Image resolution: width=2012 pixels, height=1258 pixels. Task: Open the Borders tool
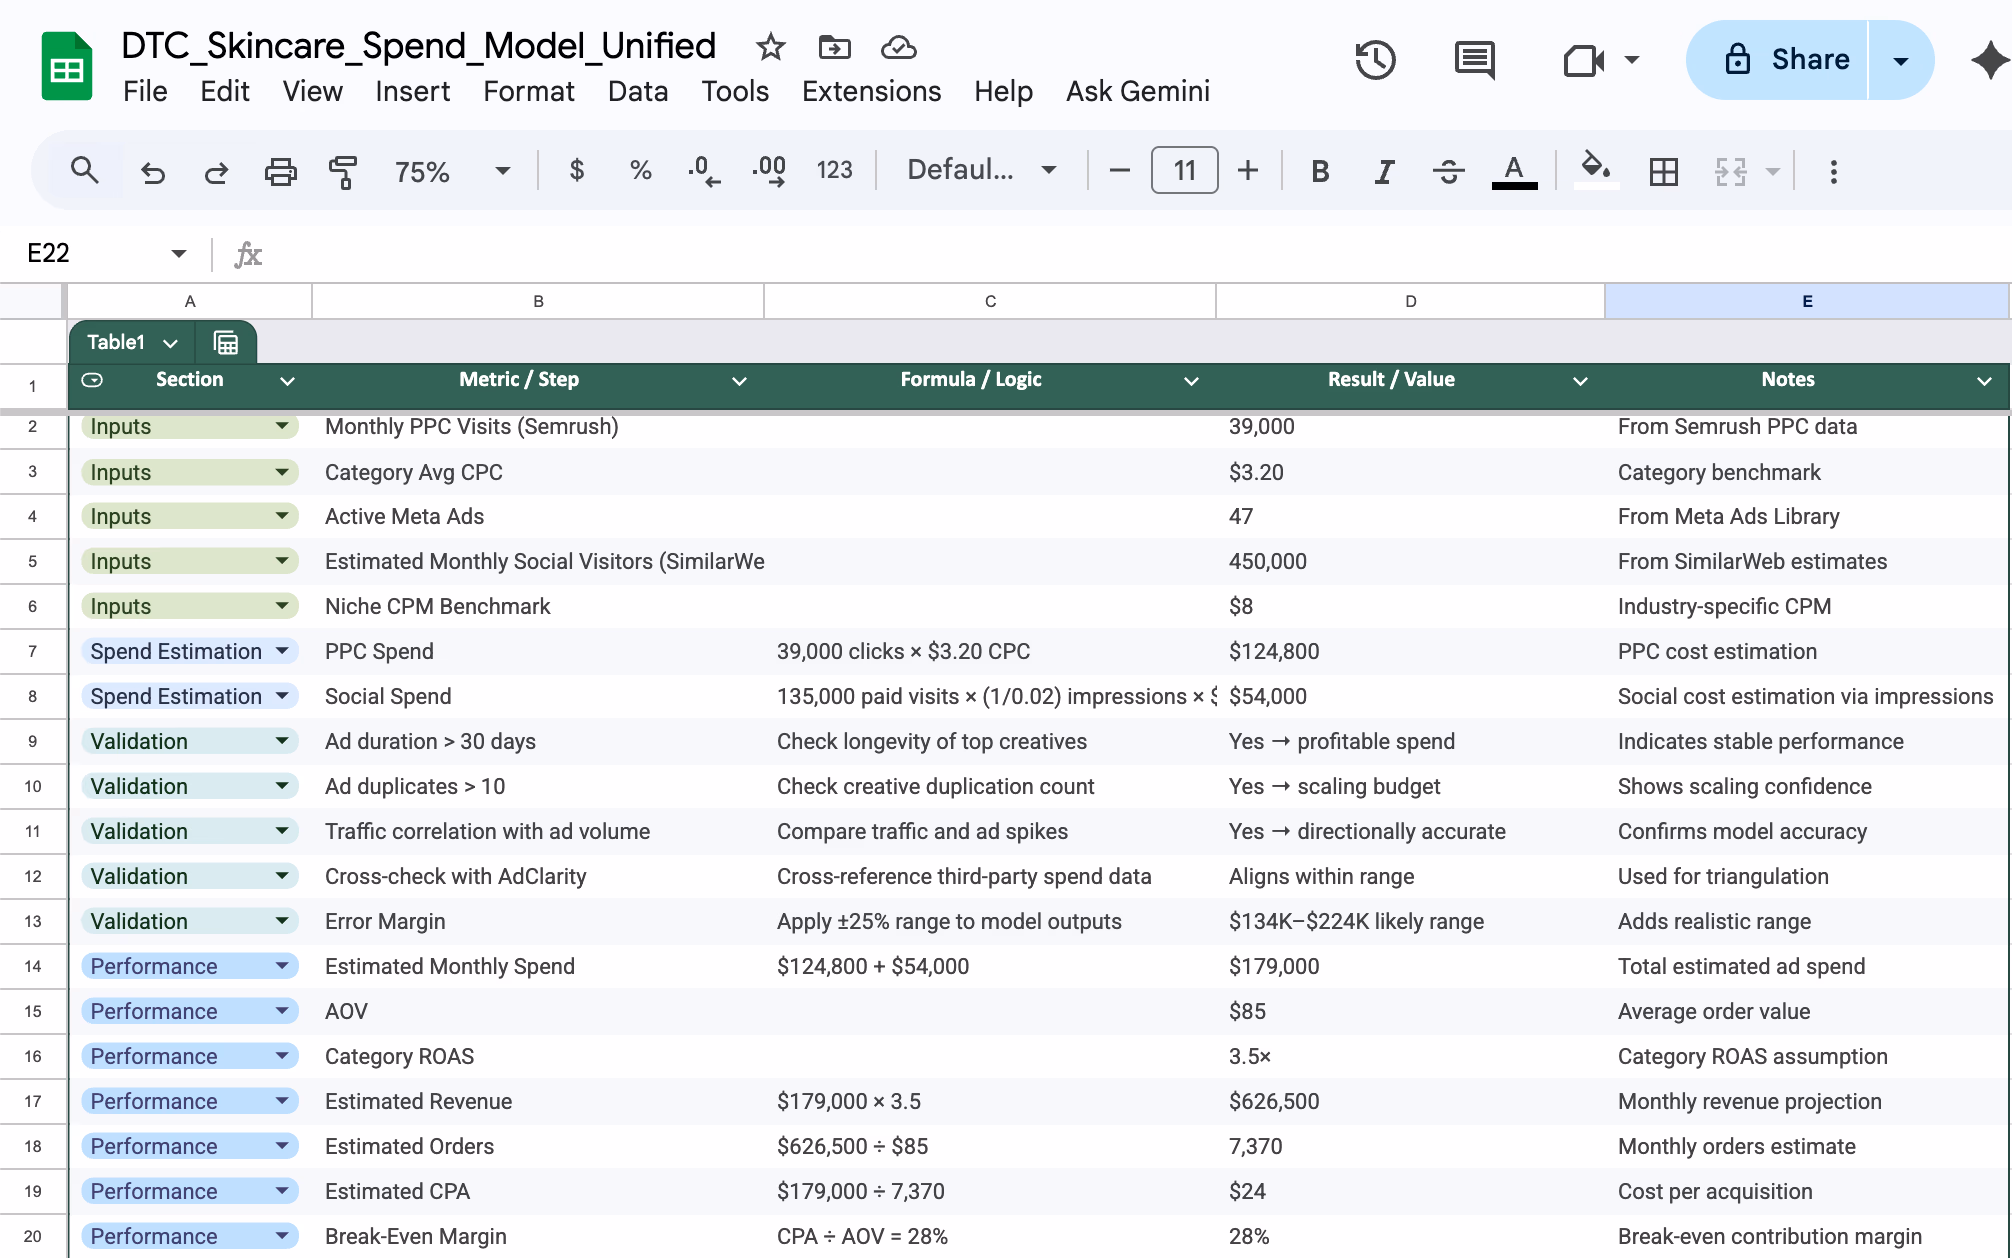pos(1664,171)
